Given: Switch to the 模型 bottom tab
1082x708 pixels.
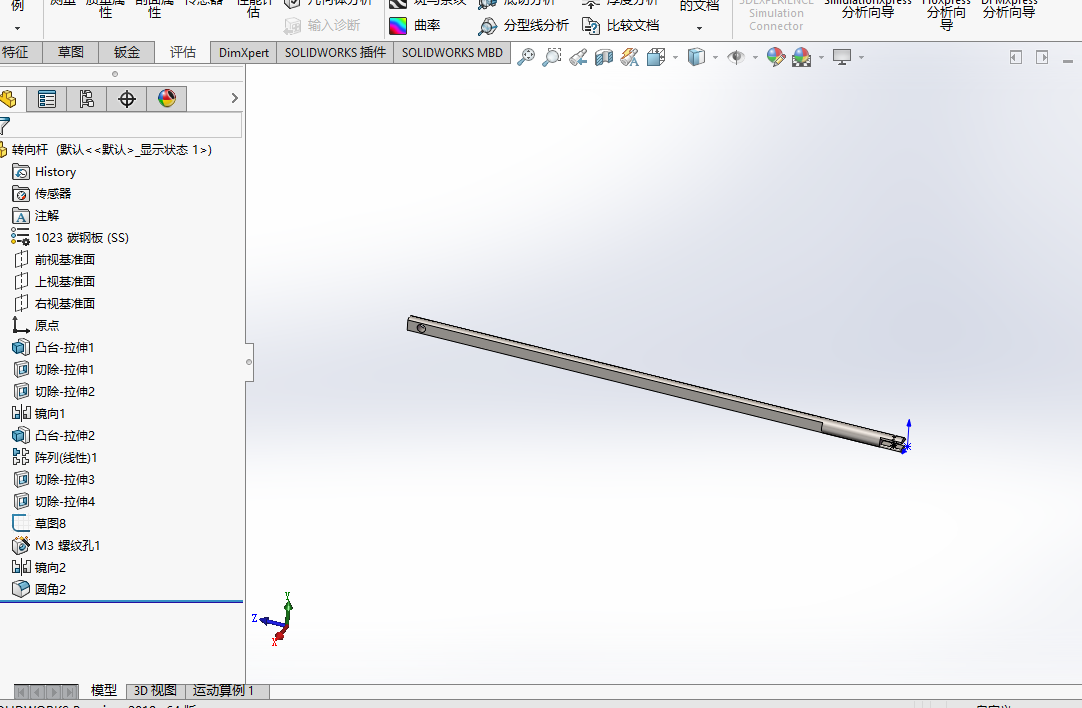Looking at the screenshot, I should point(104,691).
